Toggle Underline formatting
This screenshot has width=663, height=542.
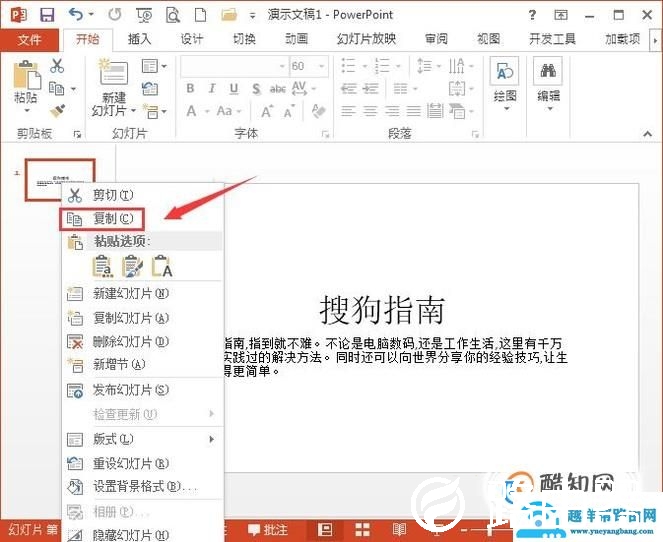click(233, 88)
